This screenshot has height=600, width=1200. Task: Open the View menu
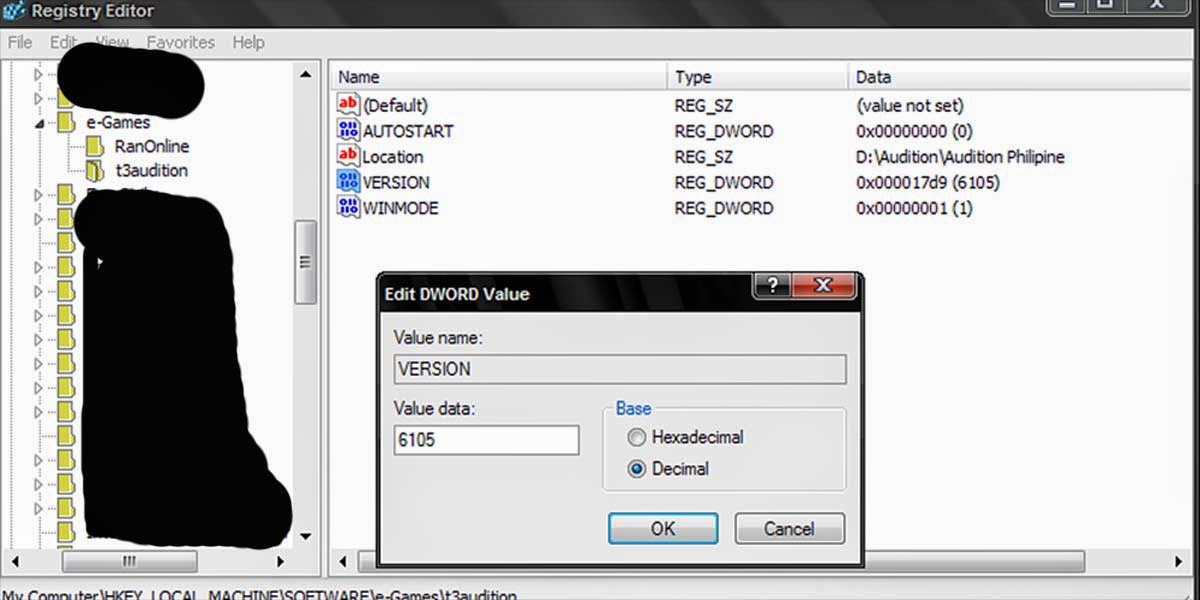(112, 42)
